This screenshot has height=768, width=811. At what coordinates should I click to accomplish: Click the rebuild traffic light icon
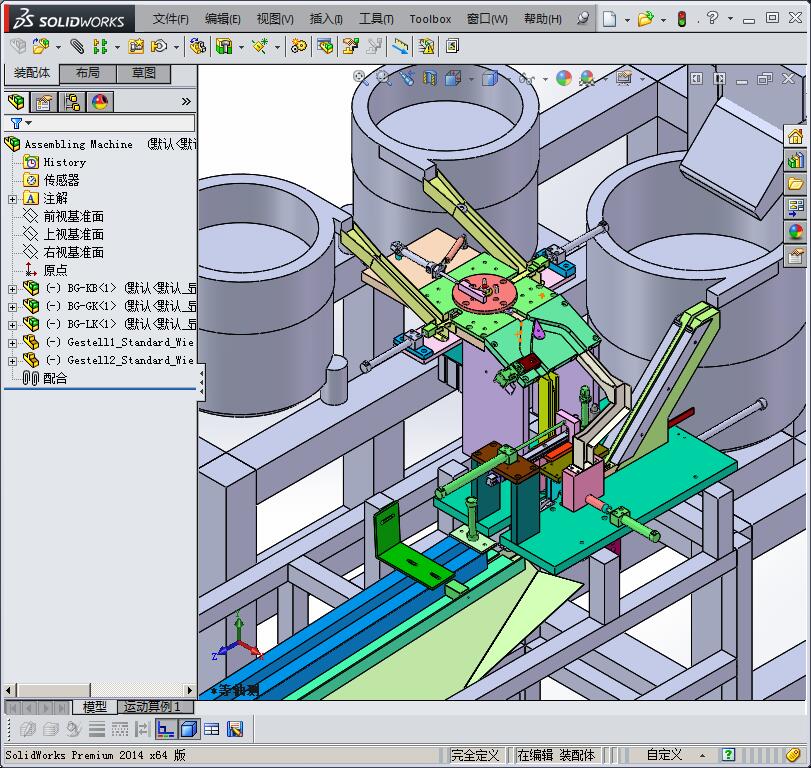[x=682, y=19]
